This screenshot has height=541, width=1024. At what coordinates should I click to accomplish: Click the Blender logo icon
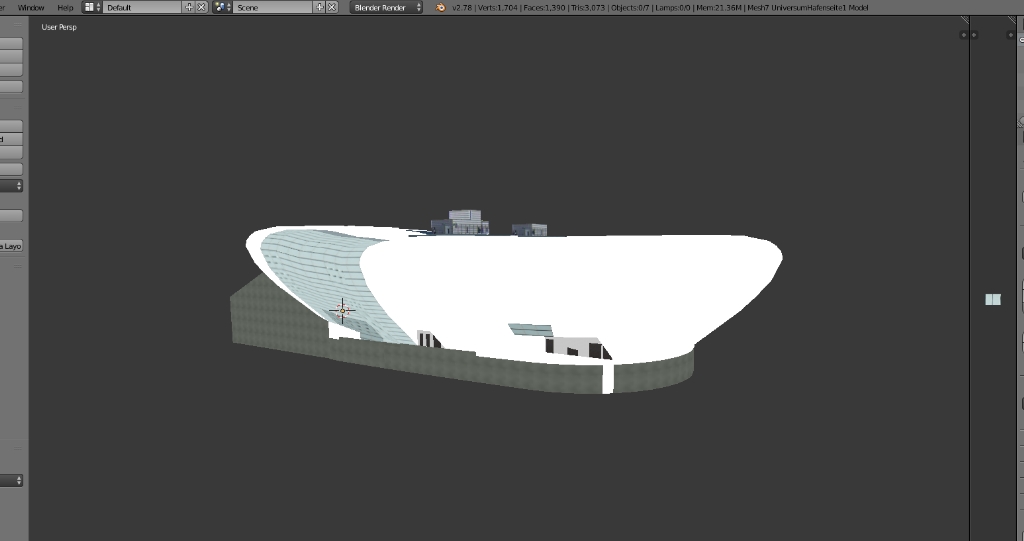click(x=440, y=7)
